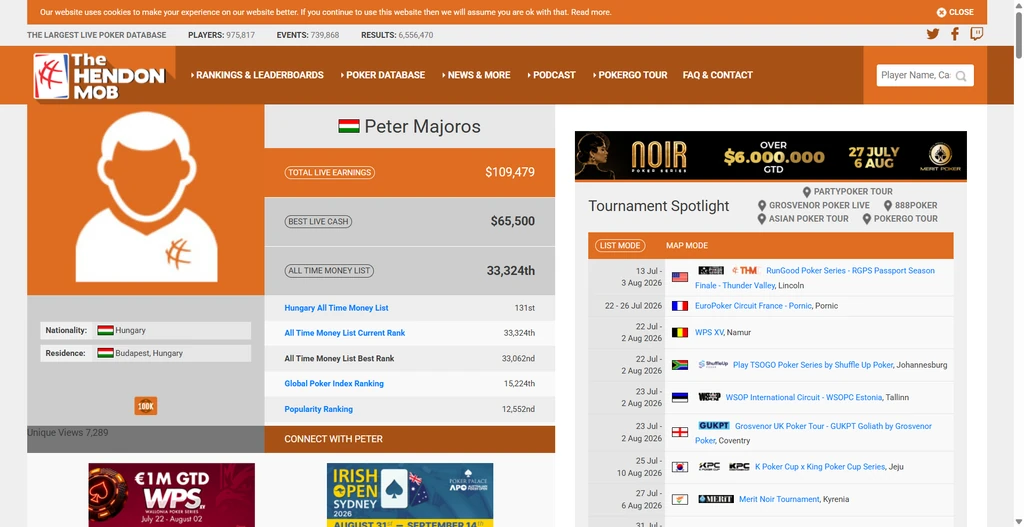Click the $109,479 earnings value
Image resolution: width=1024 pixels, height=527 pixels.
point(510,172)
